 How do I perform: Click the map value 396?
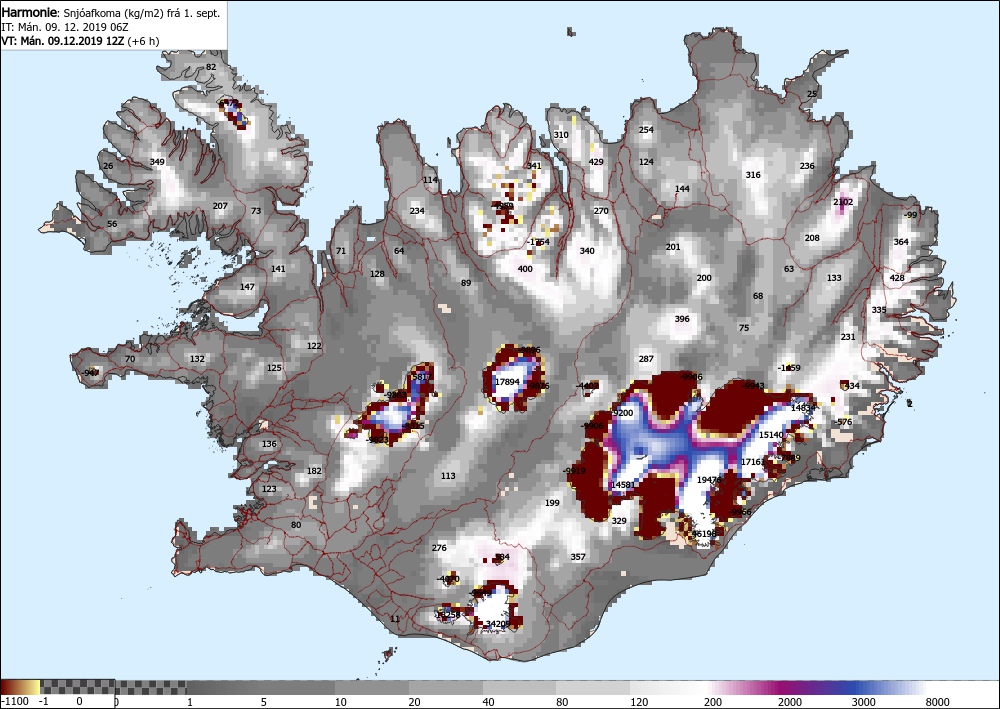click(682, 319)
